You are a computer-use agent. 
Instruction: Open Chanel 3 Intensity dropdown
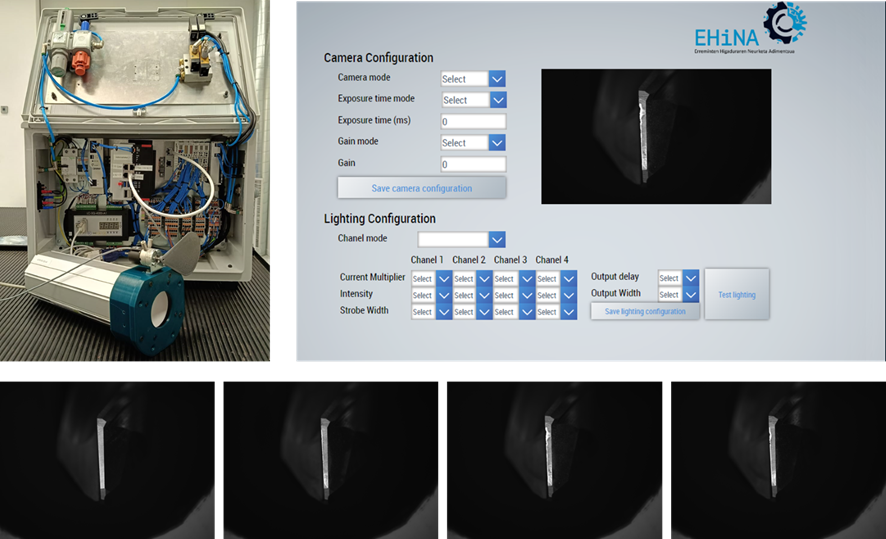point(514,295)
